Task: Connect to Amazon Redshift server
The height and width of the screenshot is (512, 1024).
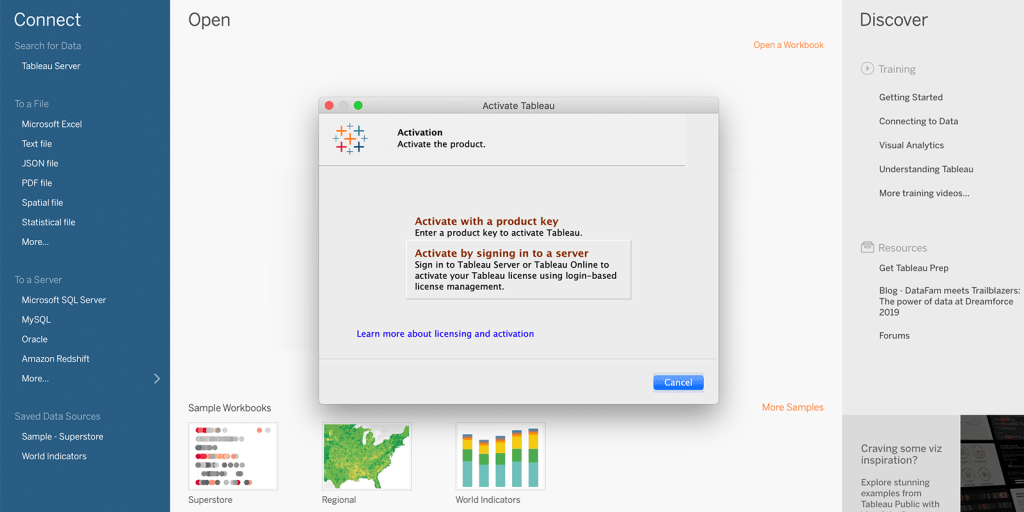Action: pos(55,359)
